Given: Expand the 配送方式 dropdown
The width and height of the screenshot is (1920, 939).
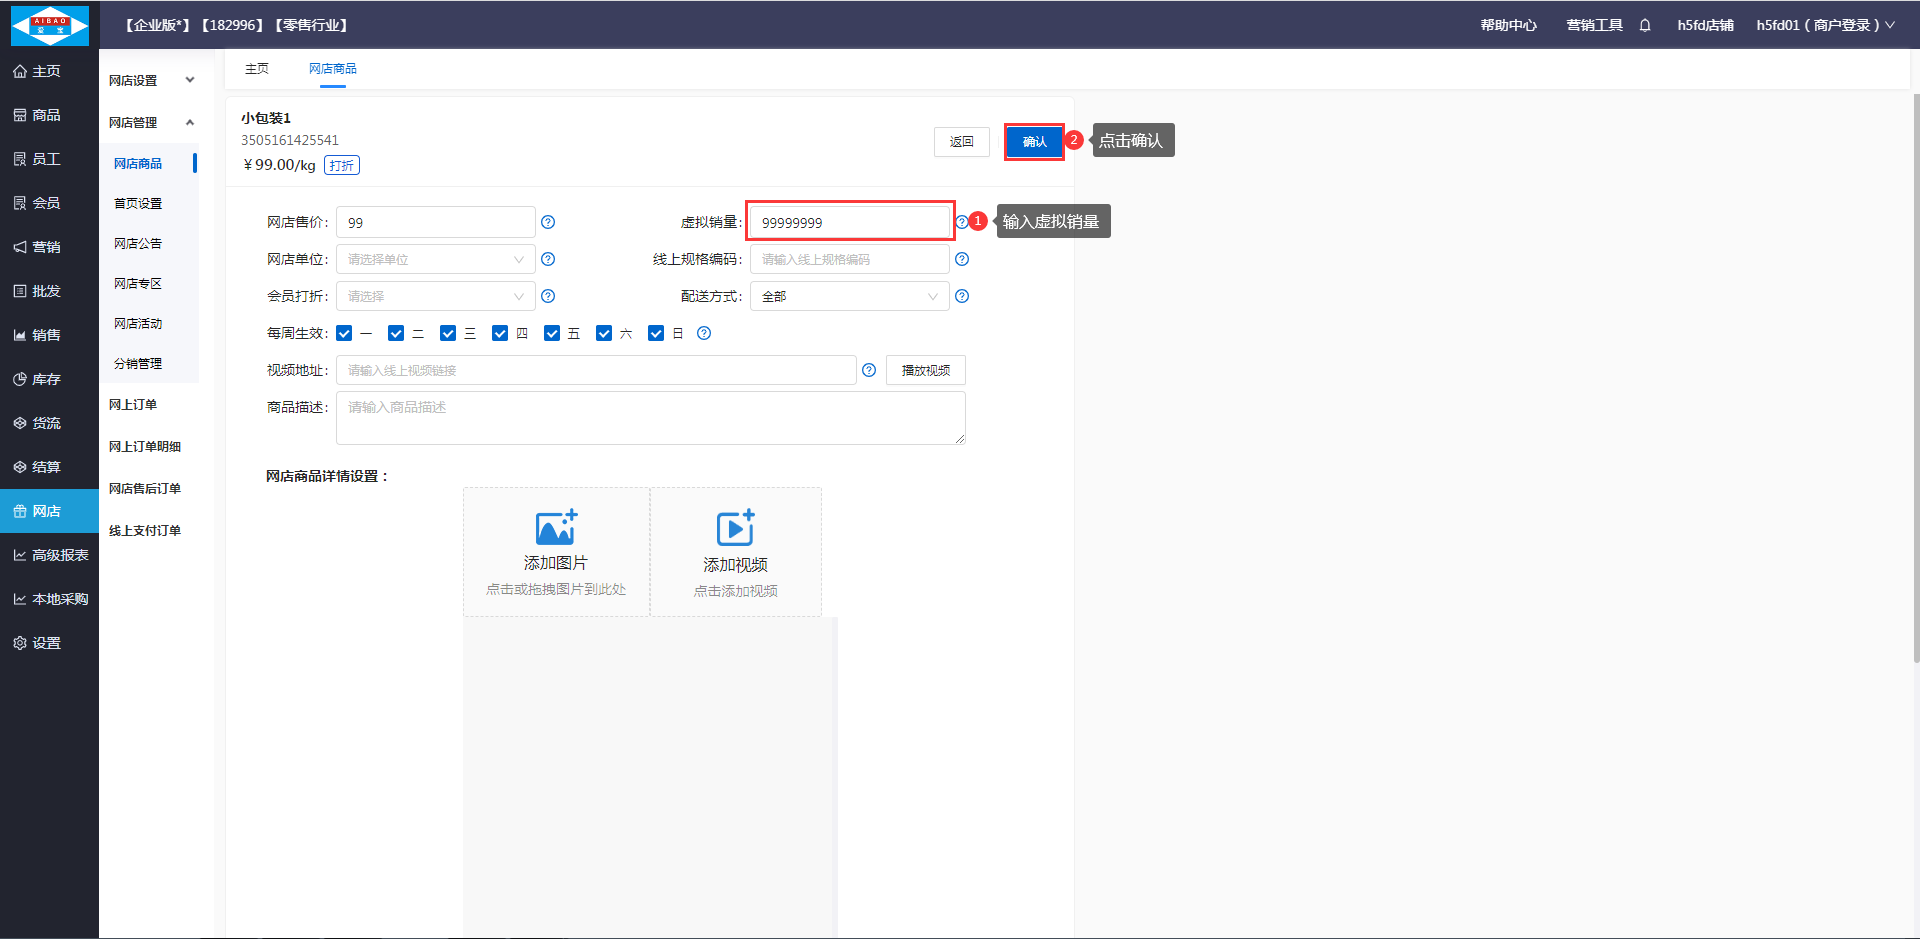Looking at the screenshot, I should (x=849, y=296).
